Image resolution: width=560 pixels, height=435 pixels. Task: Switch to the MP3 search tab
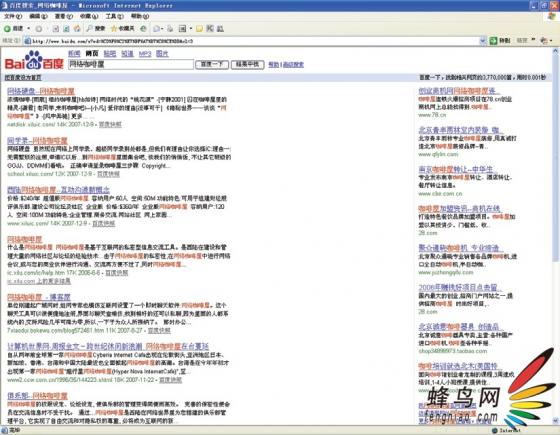145,54
